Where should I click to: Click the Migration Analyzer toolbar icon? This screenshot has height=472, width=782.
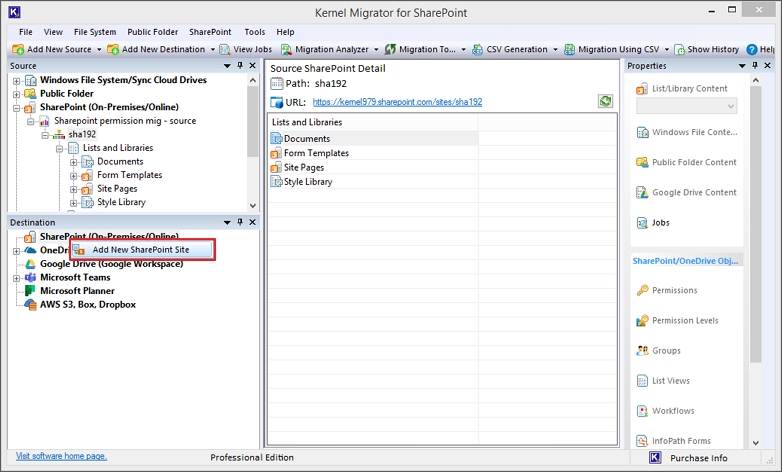click(x=286, y=49)
